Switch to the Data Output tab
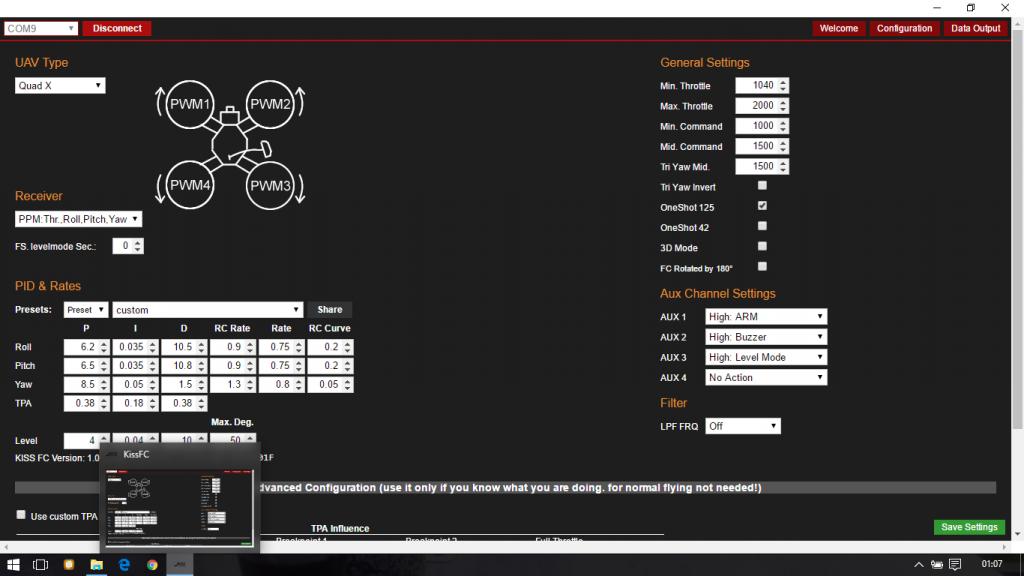 point(975,28)
